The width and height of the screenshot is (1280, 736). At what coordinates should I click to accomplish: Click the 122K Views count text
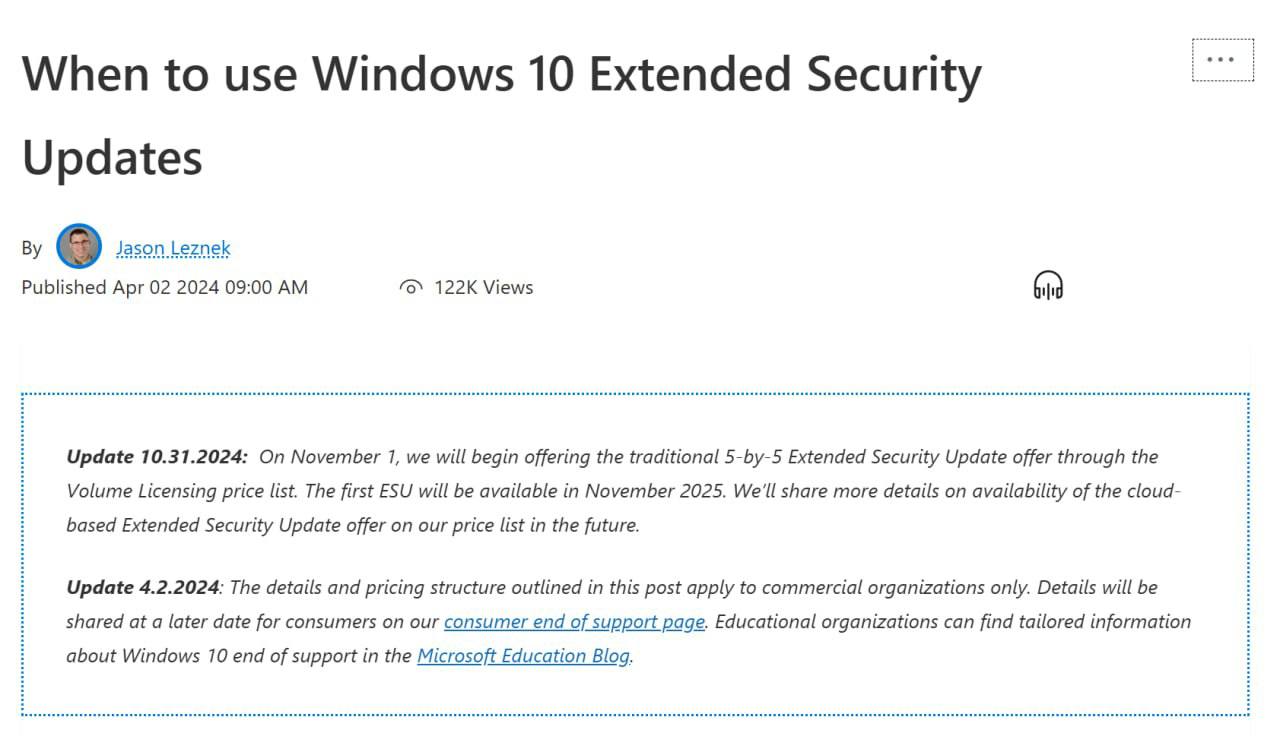[483, 288]
